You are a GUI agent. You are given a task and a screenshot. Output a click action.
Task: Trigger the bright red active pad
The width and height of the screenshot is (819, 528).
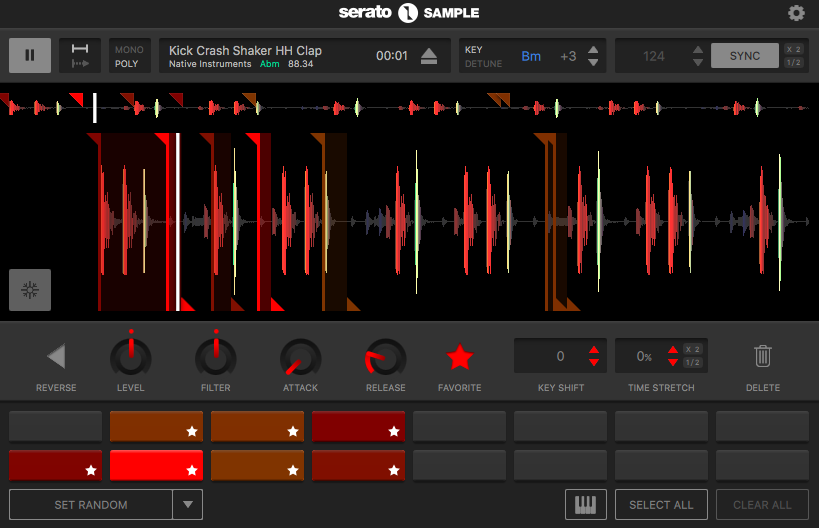pos(156,465)
